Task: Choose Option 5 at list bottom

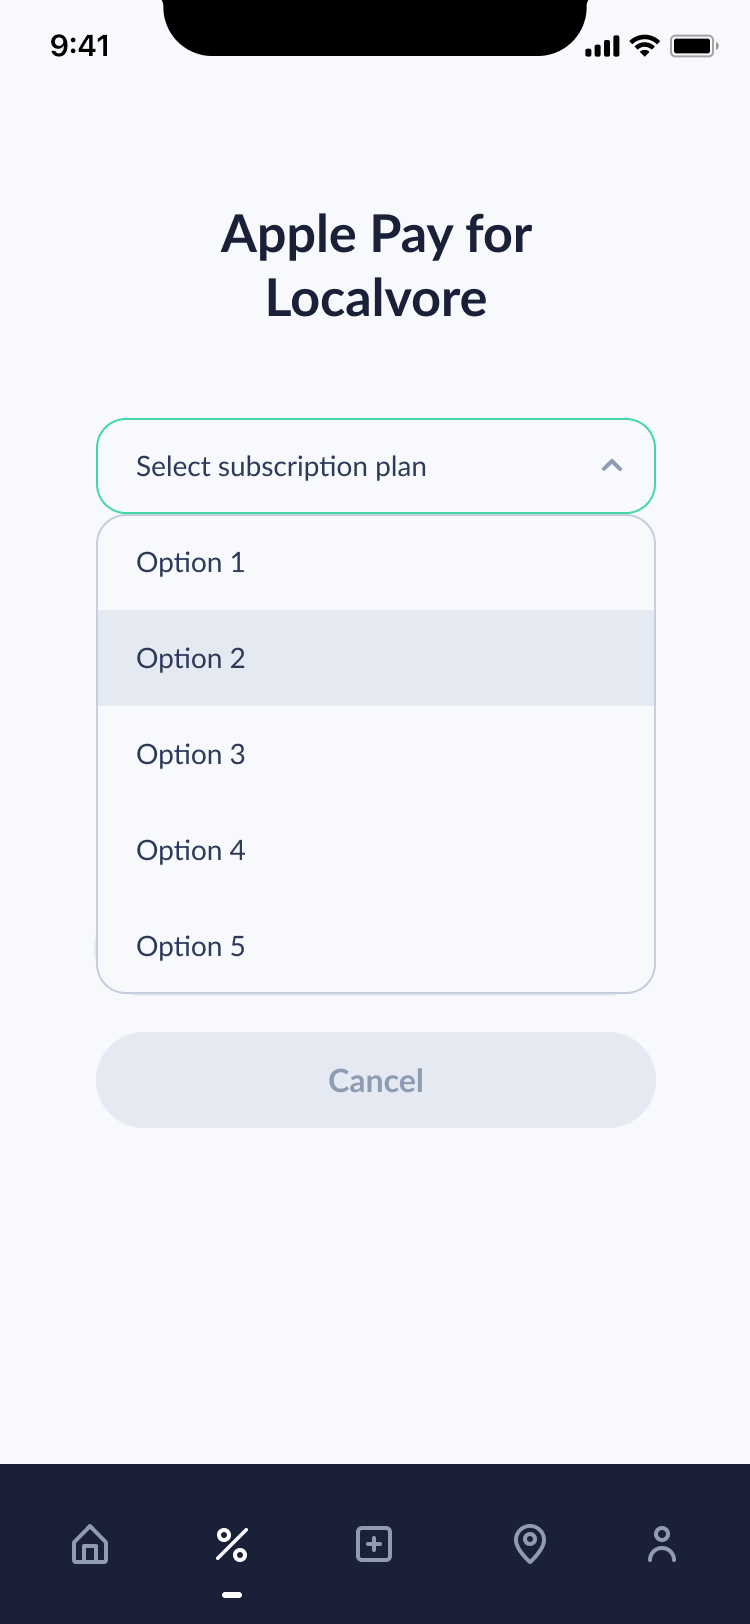Action: click(376, 946)
